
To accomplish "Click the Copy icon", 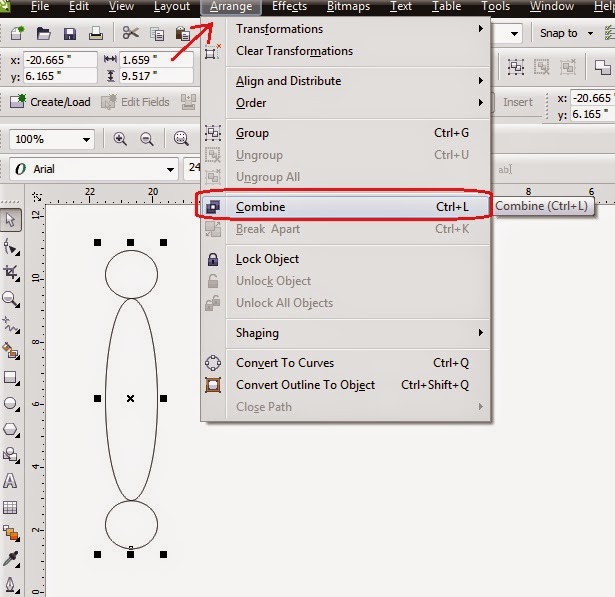I will click(157, 34).
